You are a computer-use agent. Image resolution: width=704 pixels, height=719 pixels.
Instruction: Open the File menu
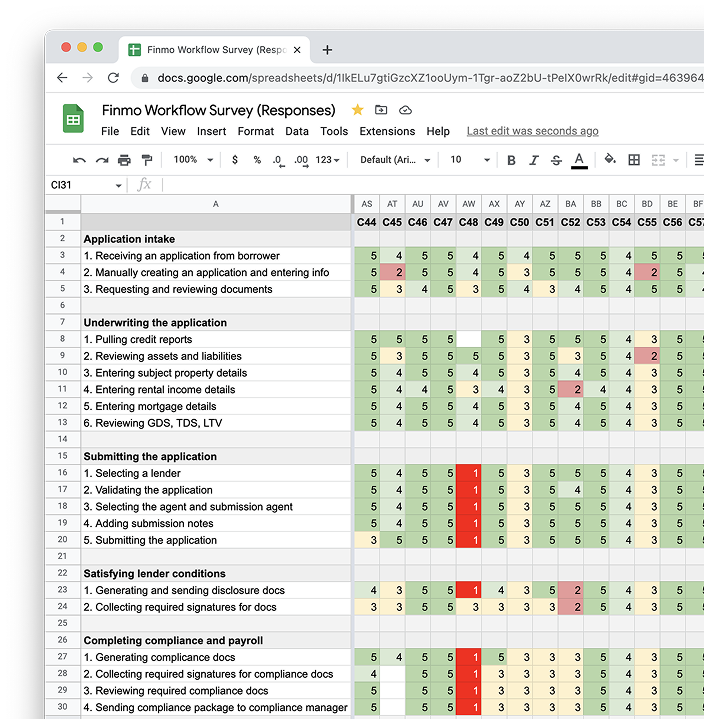coord(110,131)
